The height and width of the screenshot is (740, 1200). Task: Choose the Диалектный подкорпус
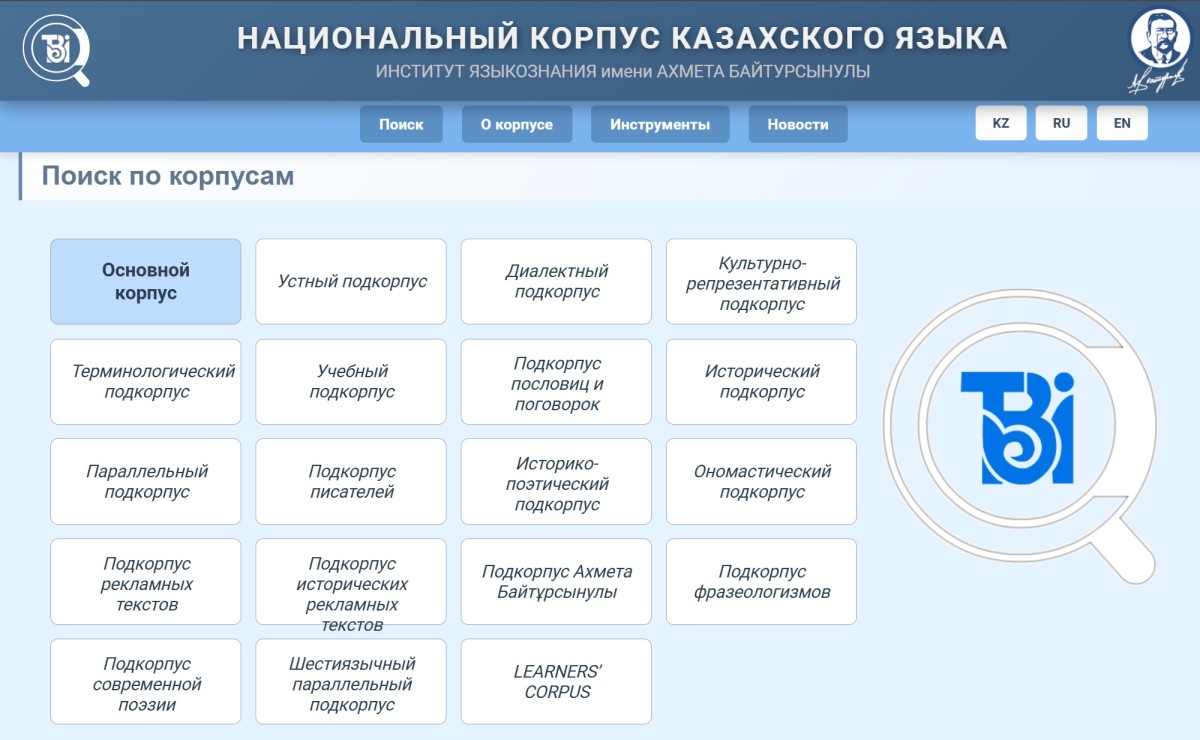[556, 281]
